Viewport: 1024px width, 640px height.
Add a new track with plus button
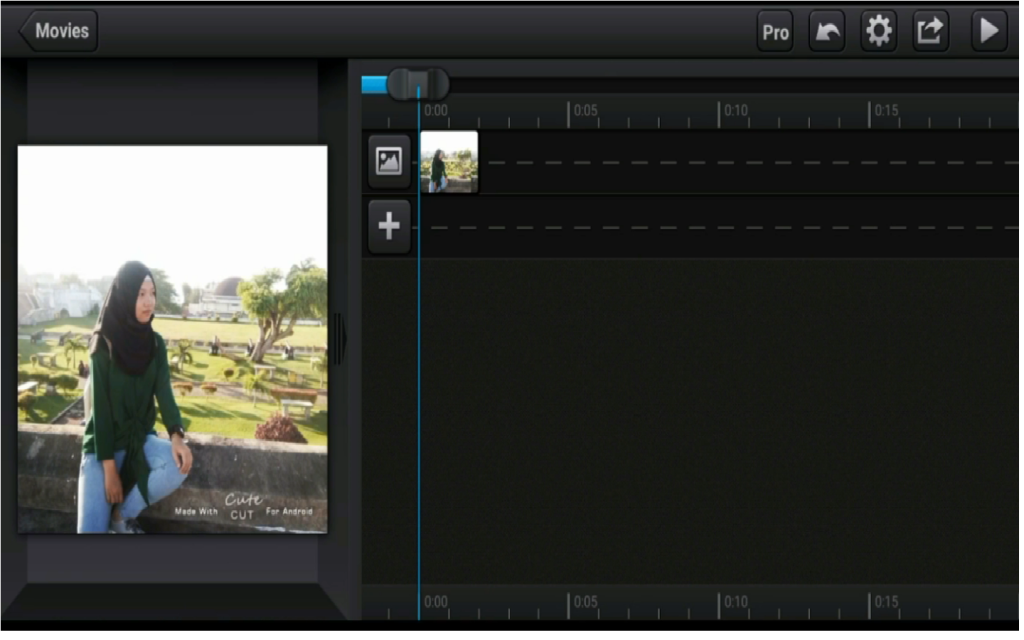click(x=391, y=227)
